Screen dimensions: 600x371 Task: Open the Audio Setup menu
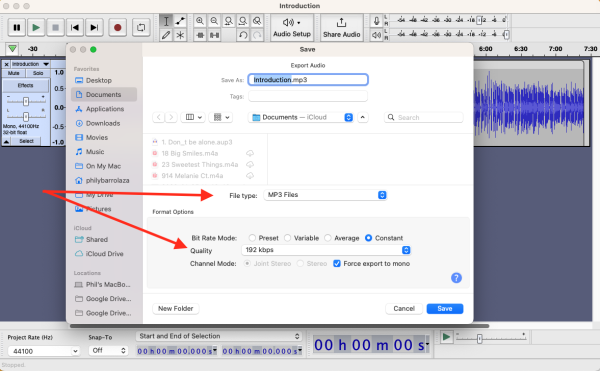[x=292, y=28]
